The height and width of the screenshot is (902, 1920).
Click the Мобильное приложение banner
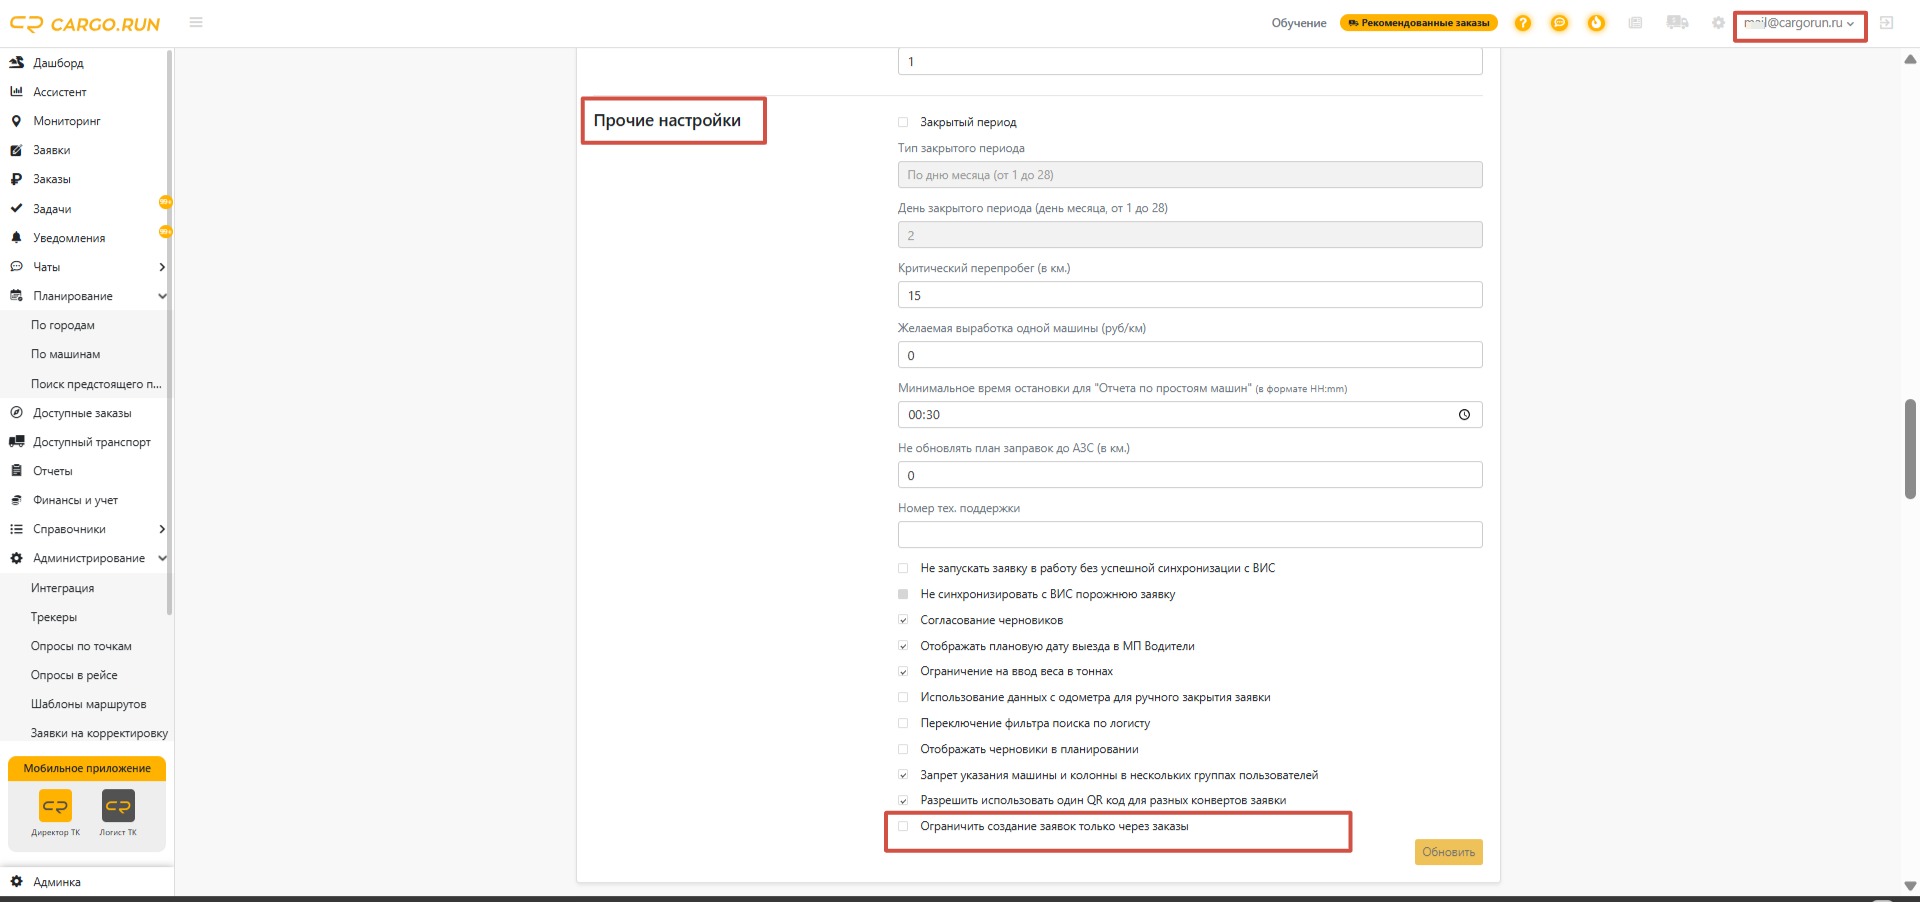[x=87, y=768]
